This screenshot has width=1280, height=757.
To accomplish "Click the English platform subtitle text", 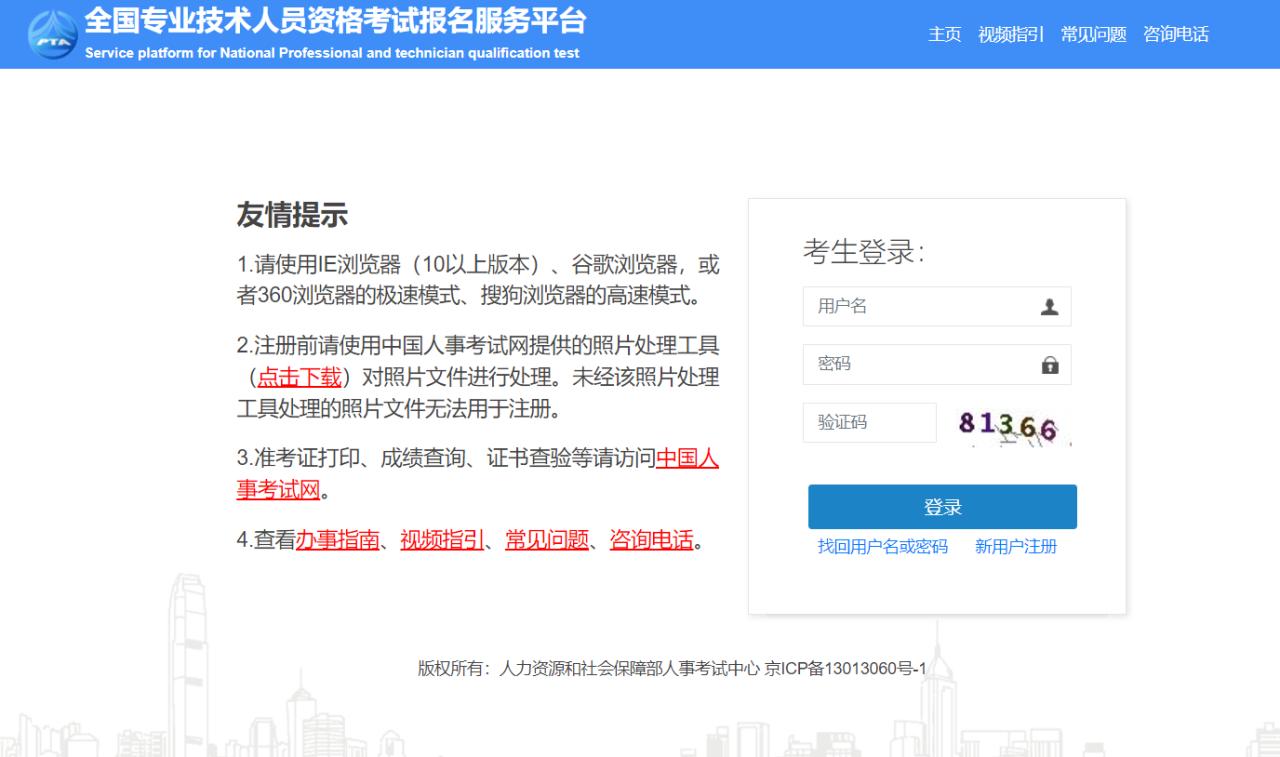I will pos(332,53).
